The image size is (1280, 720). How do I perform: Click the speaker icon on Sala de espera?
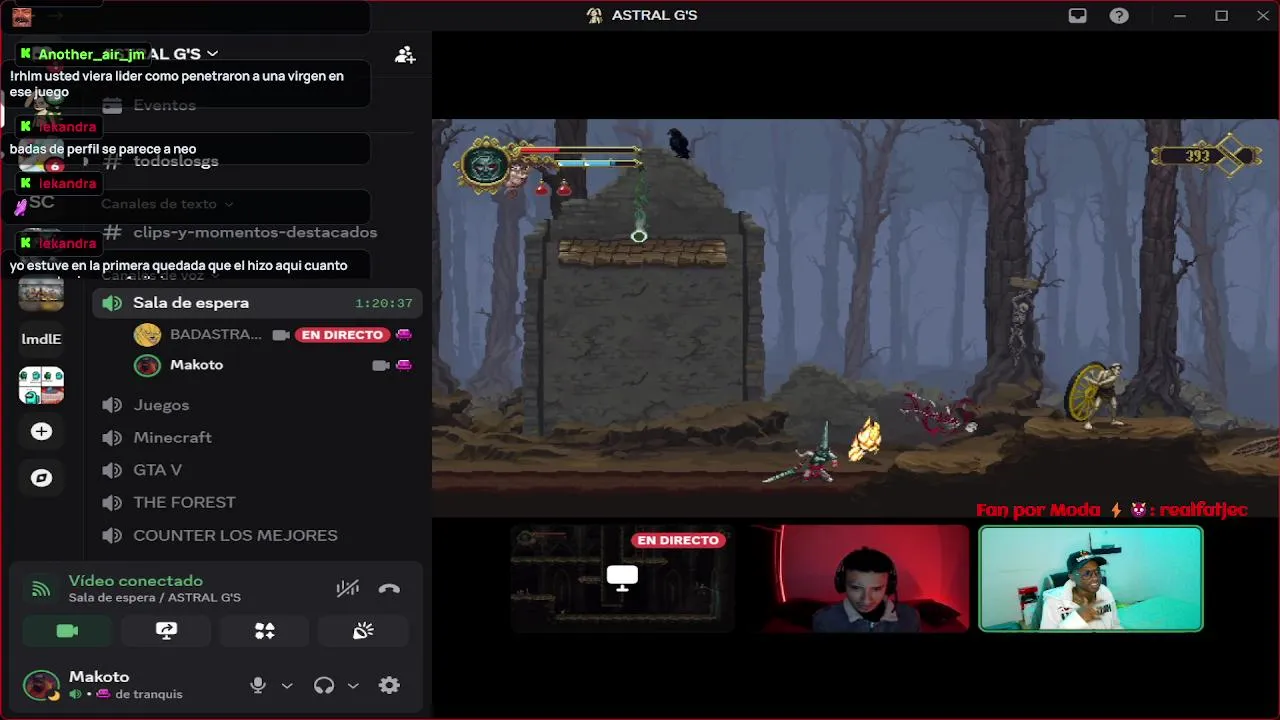[x=112, y=303]
